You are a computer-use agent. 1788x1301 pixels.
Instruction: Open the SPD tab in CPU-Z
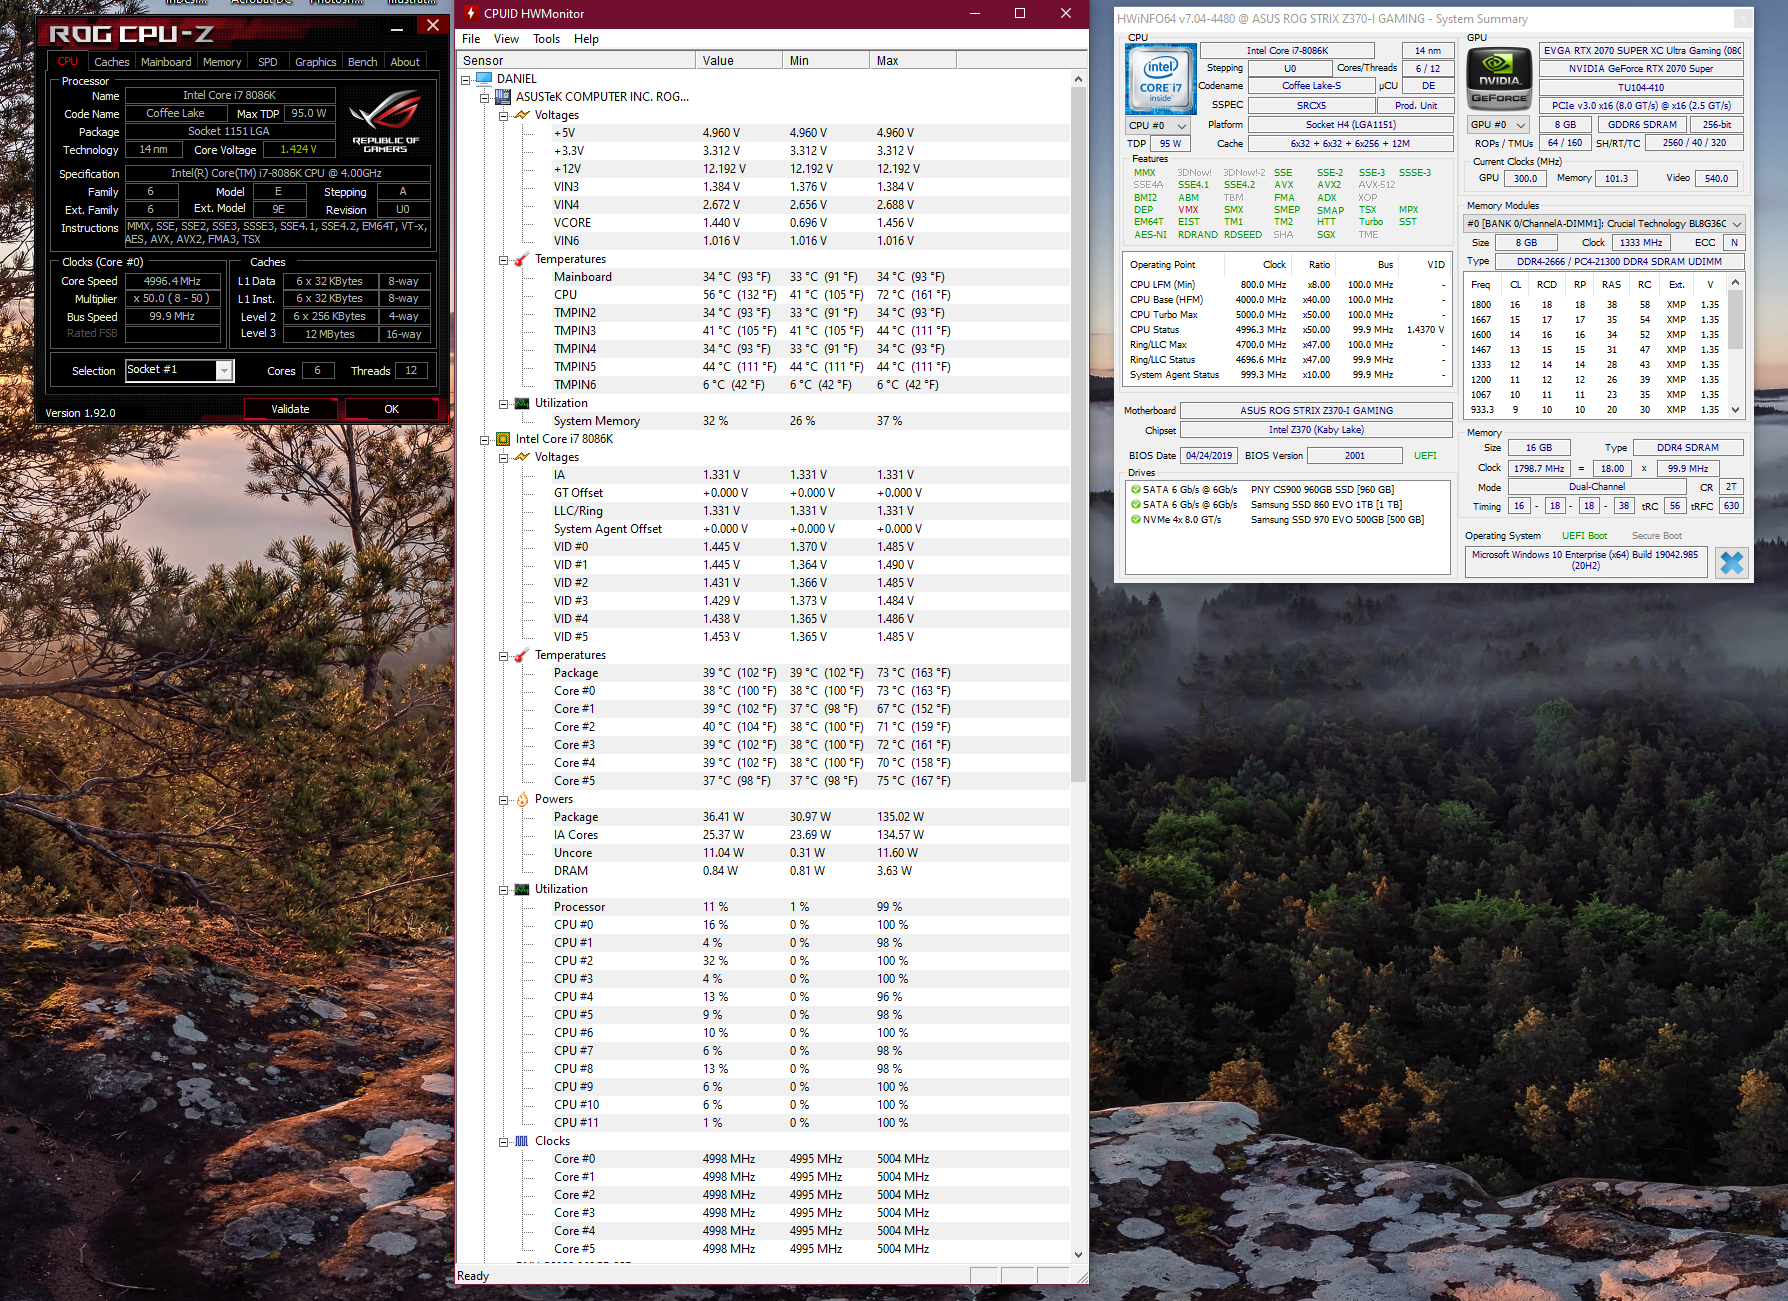pyautogui.click(x=268, y=62)
